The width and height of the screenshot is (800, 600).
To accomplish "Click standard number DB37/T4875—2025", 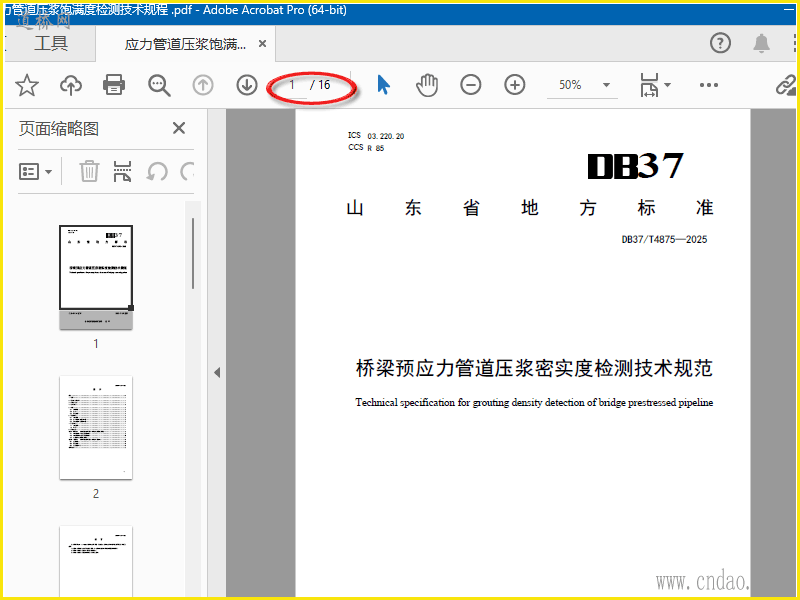I will click(664, 239).
